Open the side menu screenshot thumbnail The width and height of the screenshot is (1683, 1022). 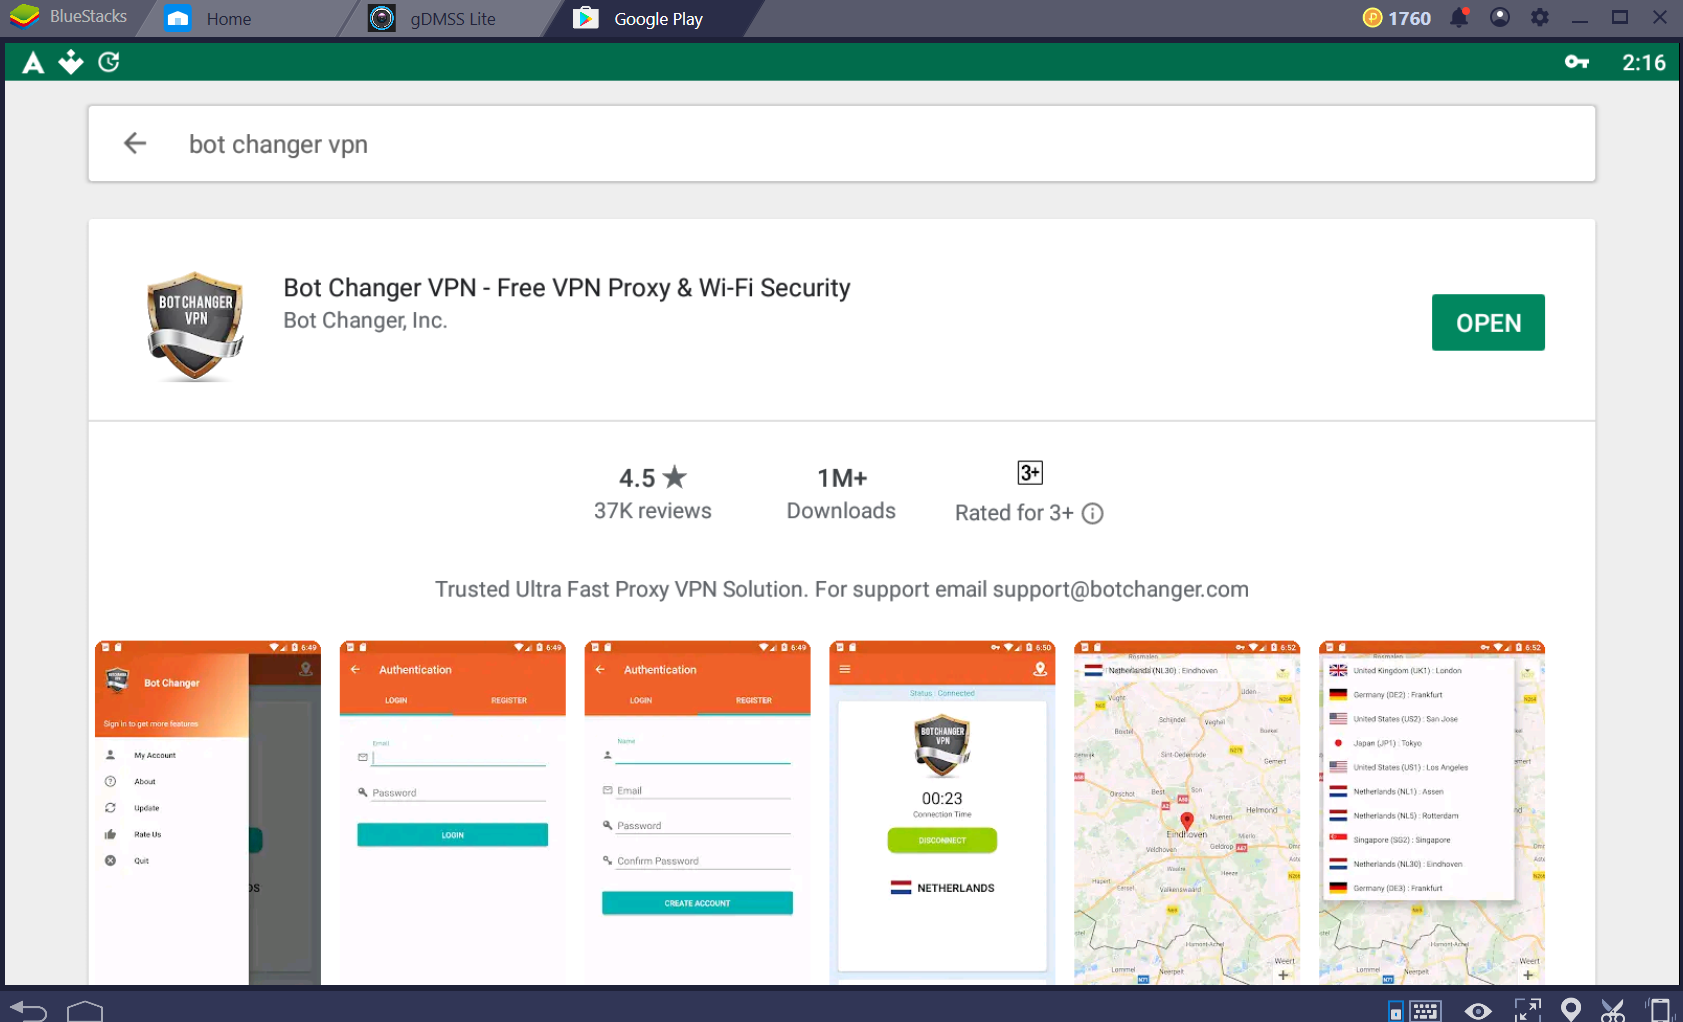pos(208,813)
